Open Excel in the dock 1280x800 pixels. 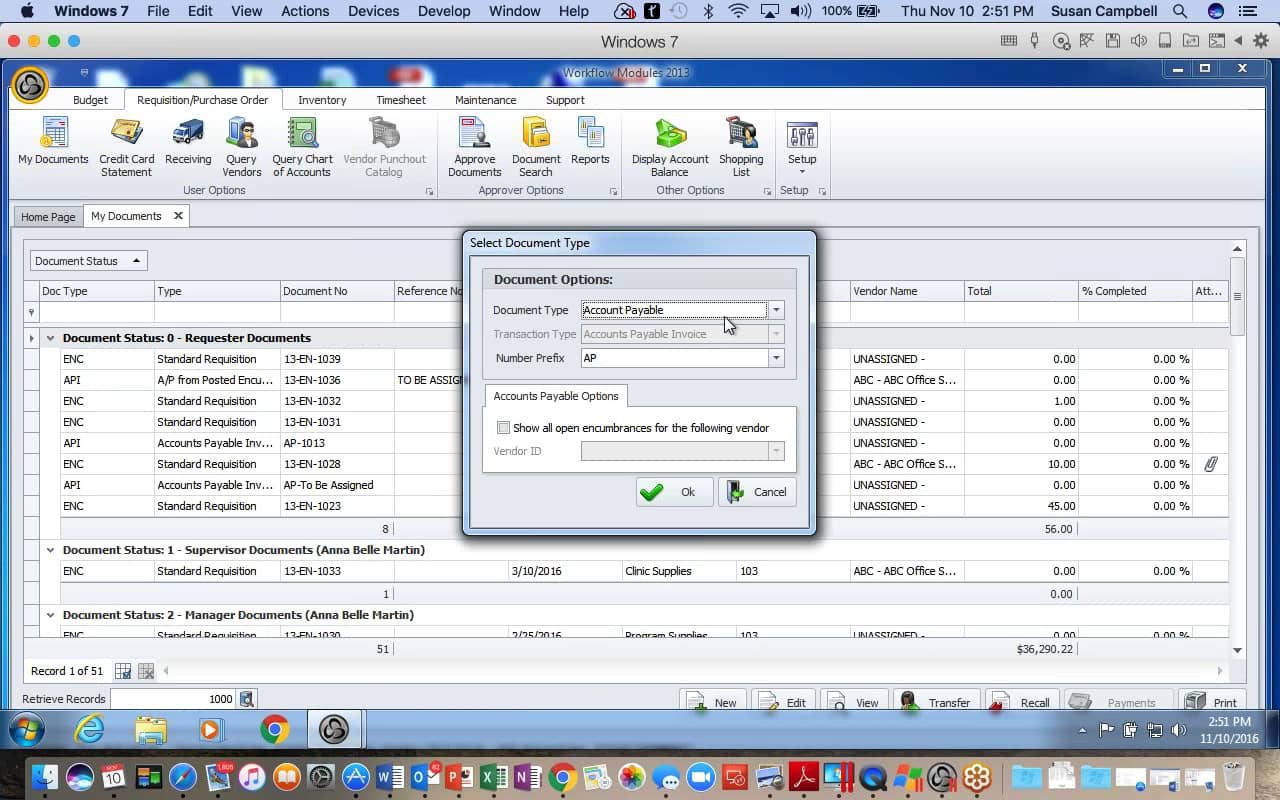(493, 777)
